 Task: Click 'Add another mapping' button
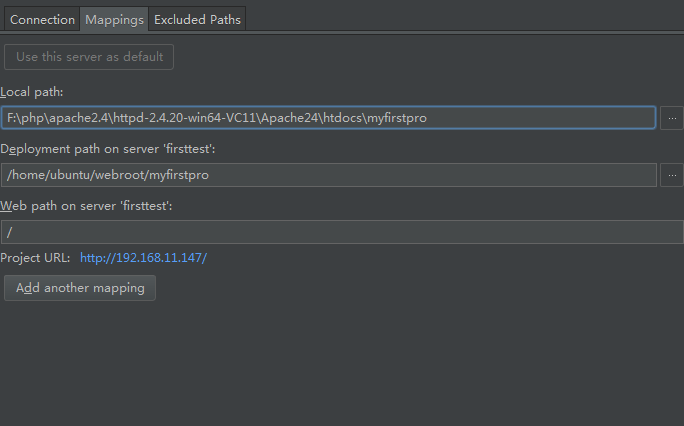(80, 288)
